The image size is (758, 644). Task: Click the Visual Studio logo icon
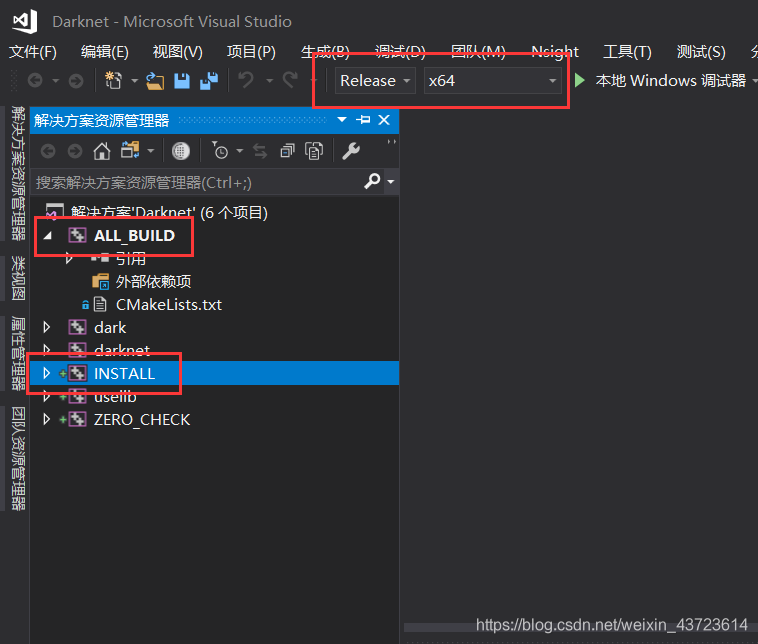click(x=25, y=21)
